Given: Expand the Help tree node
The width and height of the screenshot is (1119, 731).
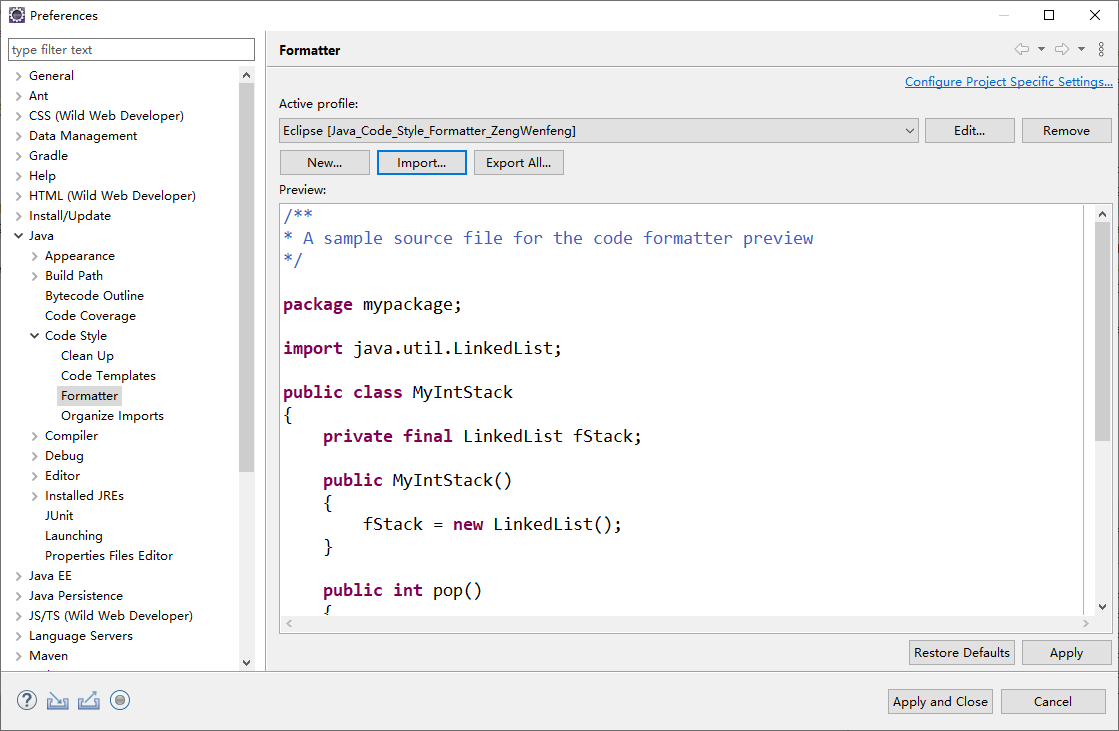Looking at the screenshot, I should point(19,176).
